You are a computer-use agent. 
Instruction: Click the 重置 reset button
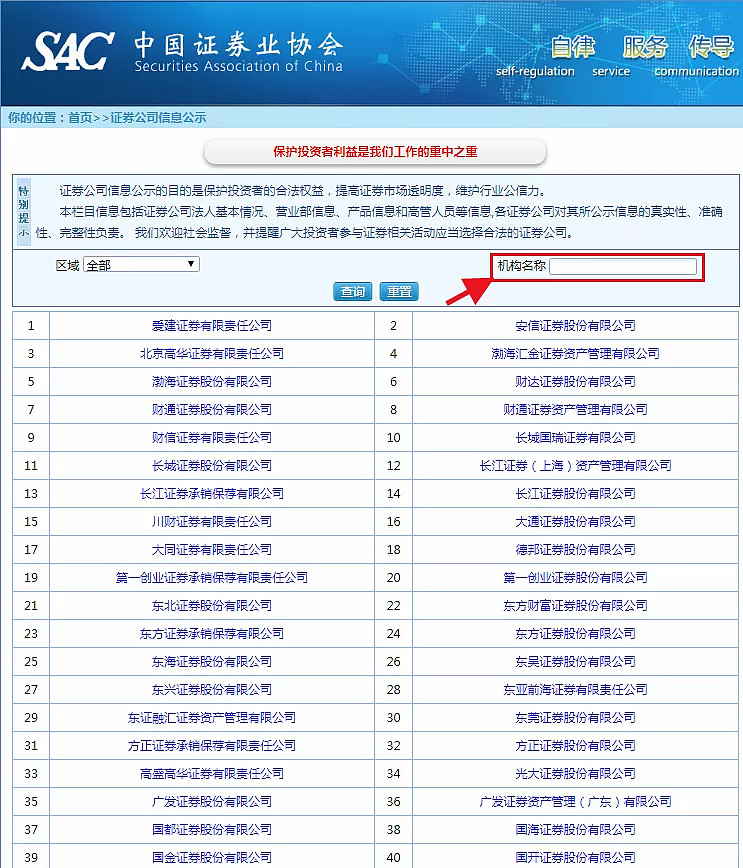(399, 291)
